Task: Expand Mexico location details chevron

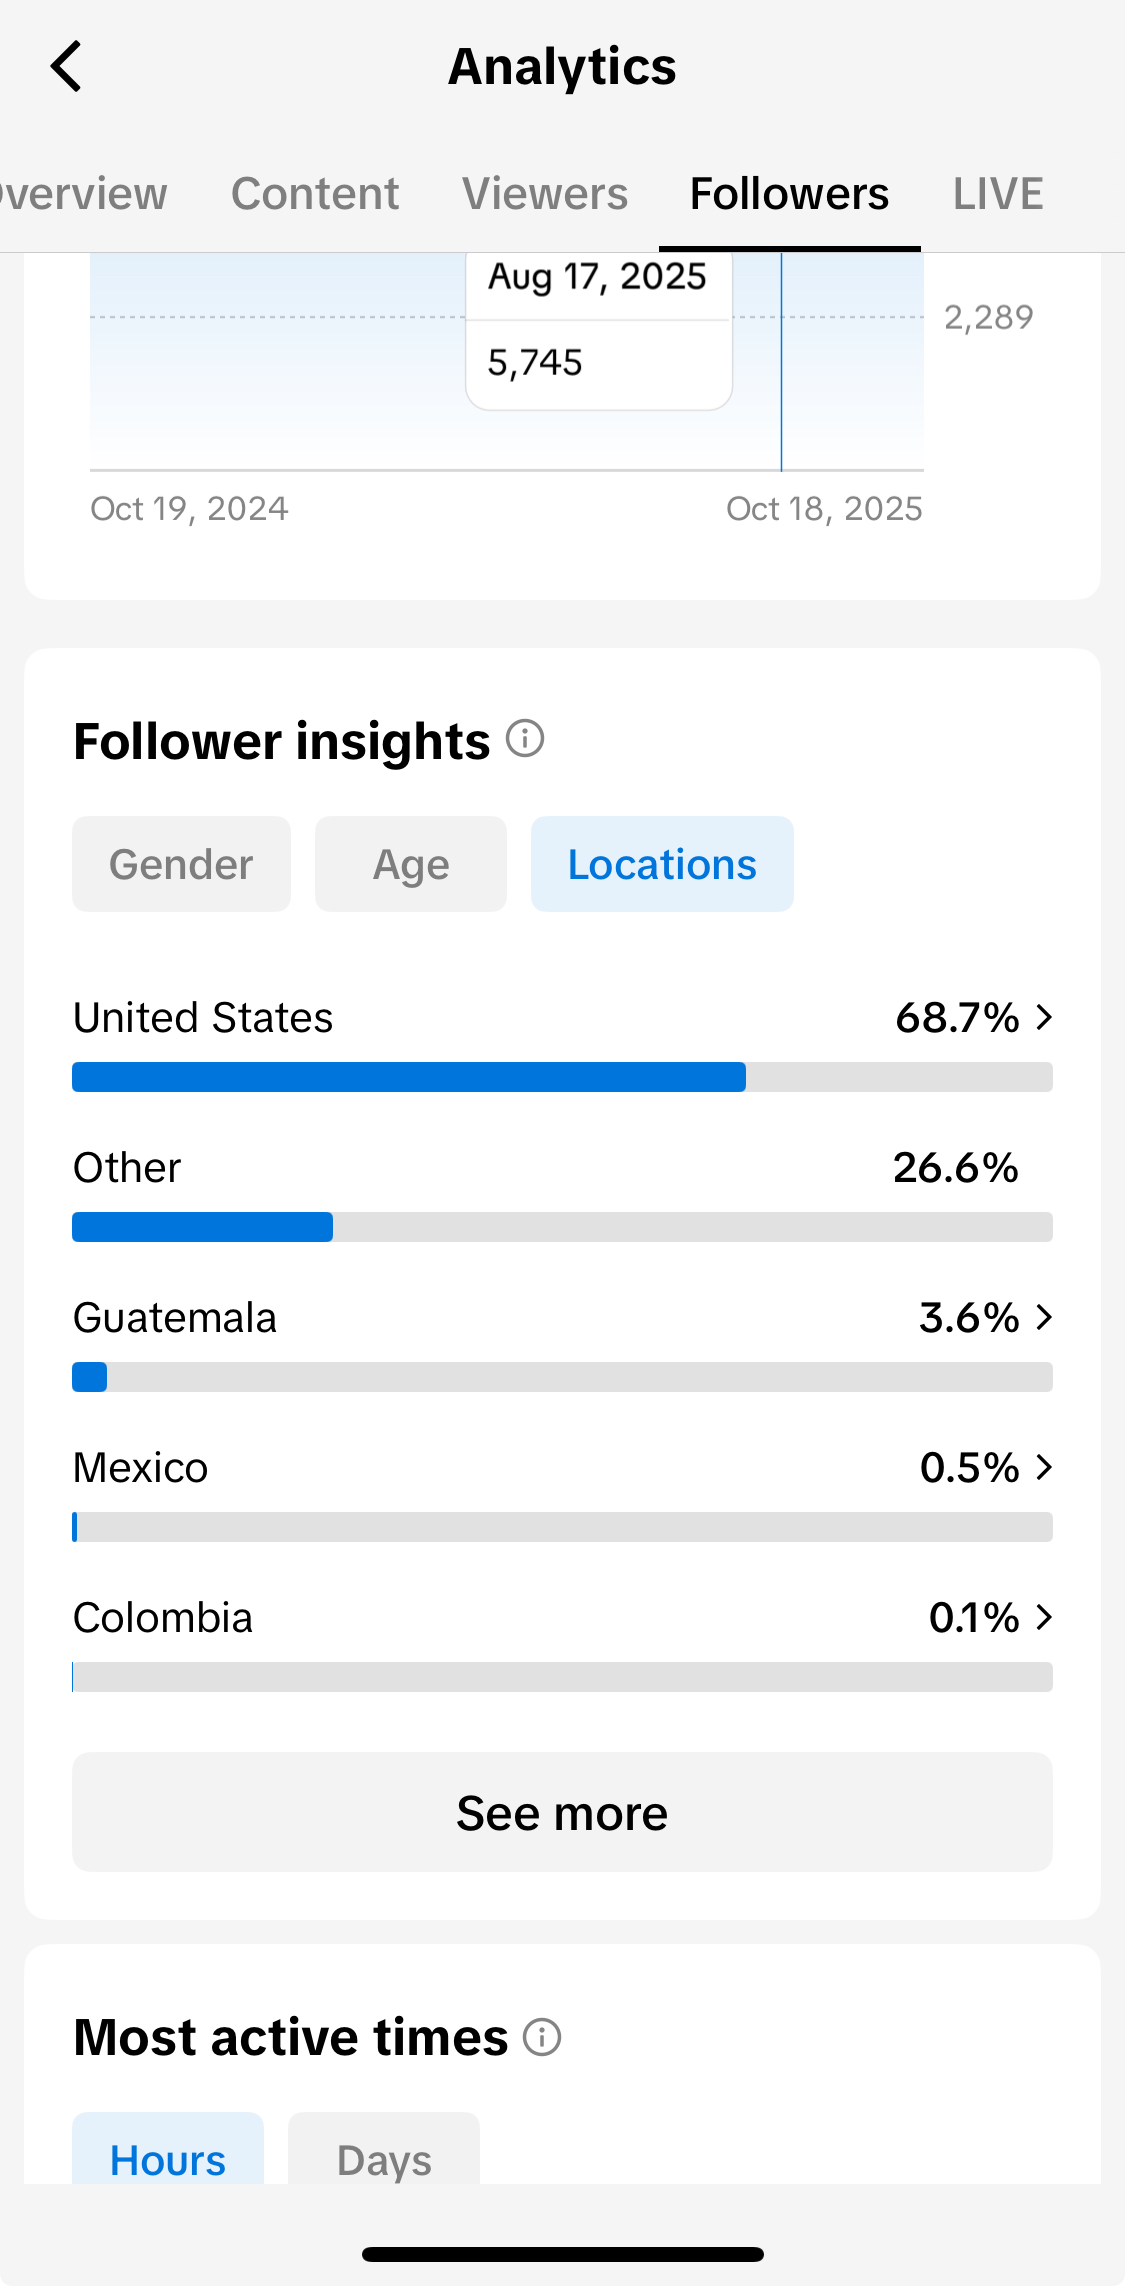Action: tap(1044, 1468)
